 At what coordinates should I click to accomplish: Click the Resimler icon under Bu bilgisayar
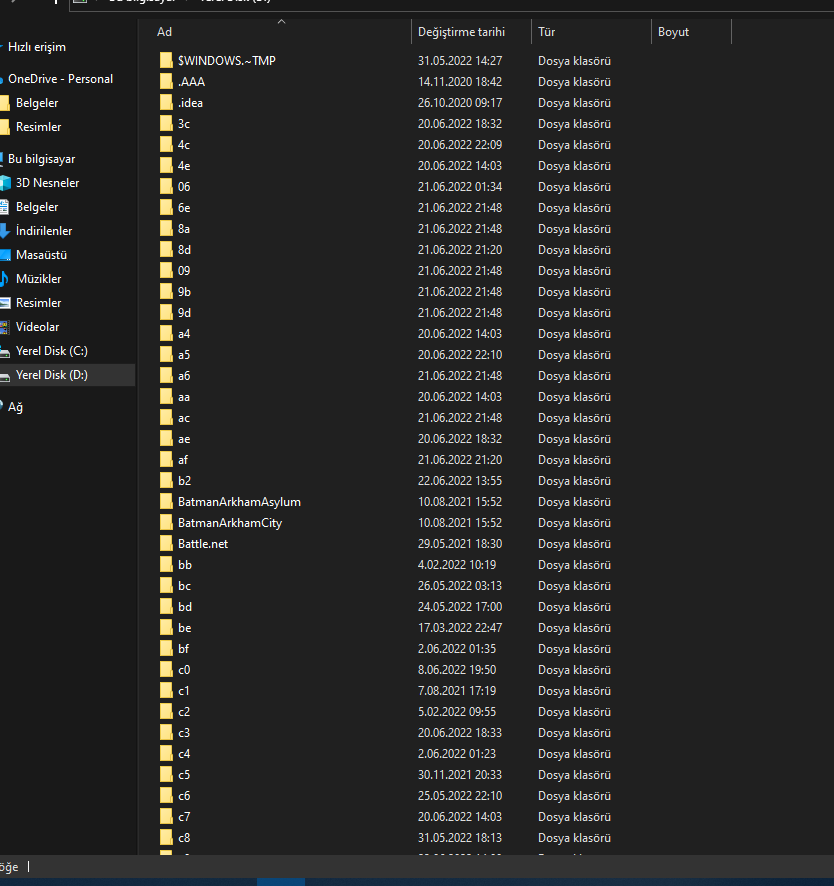[x=5, y=303]
